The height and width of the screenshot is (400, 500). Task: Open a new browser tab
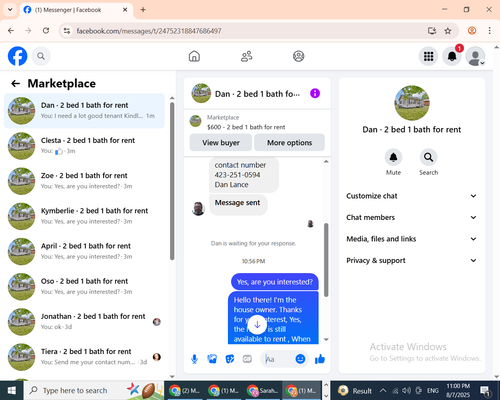point(143,10)
